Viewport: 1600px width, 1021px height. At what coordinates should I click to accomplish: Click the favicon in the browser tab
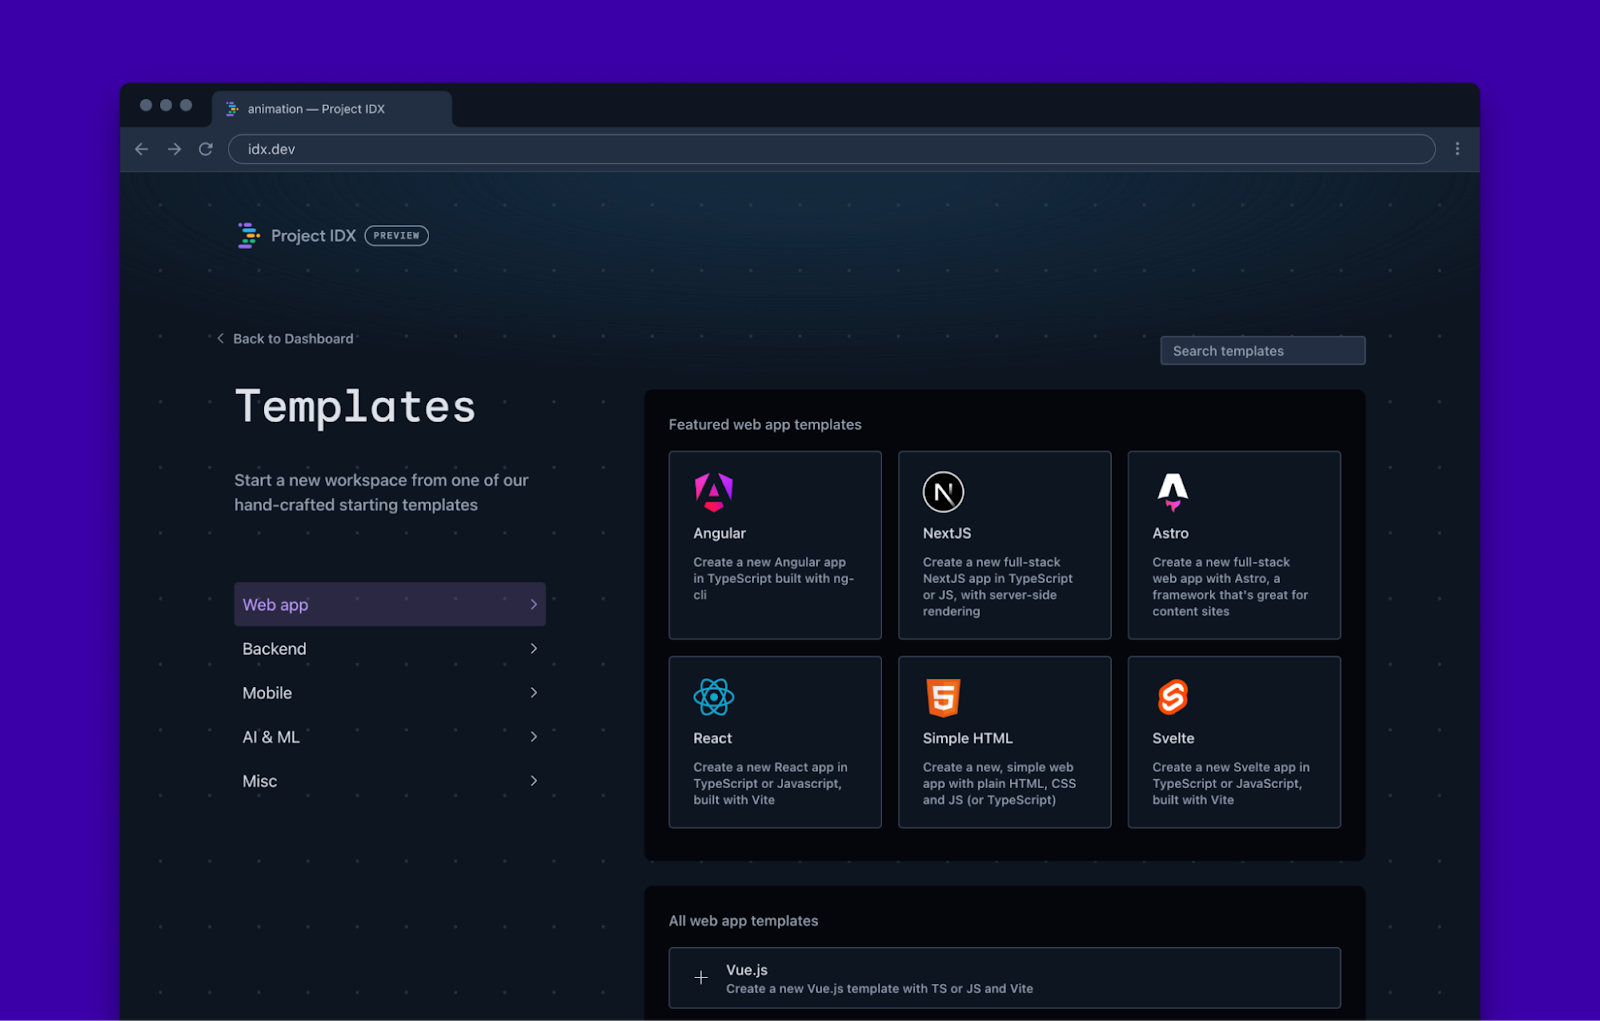232,109
